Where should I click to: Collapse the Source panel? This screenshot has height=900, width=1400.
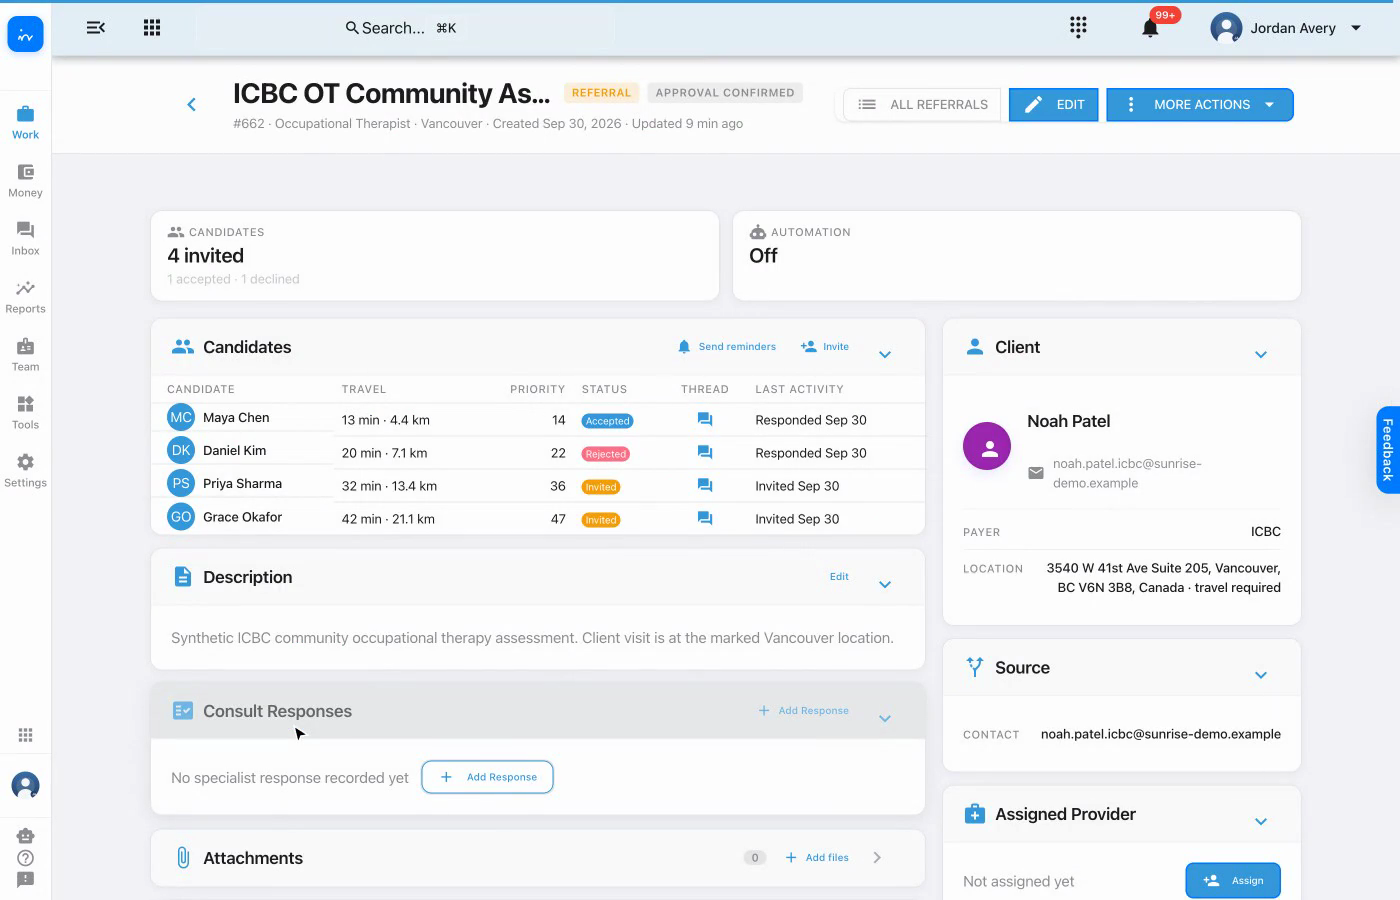click(1261, 675)
